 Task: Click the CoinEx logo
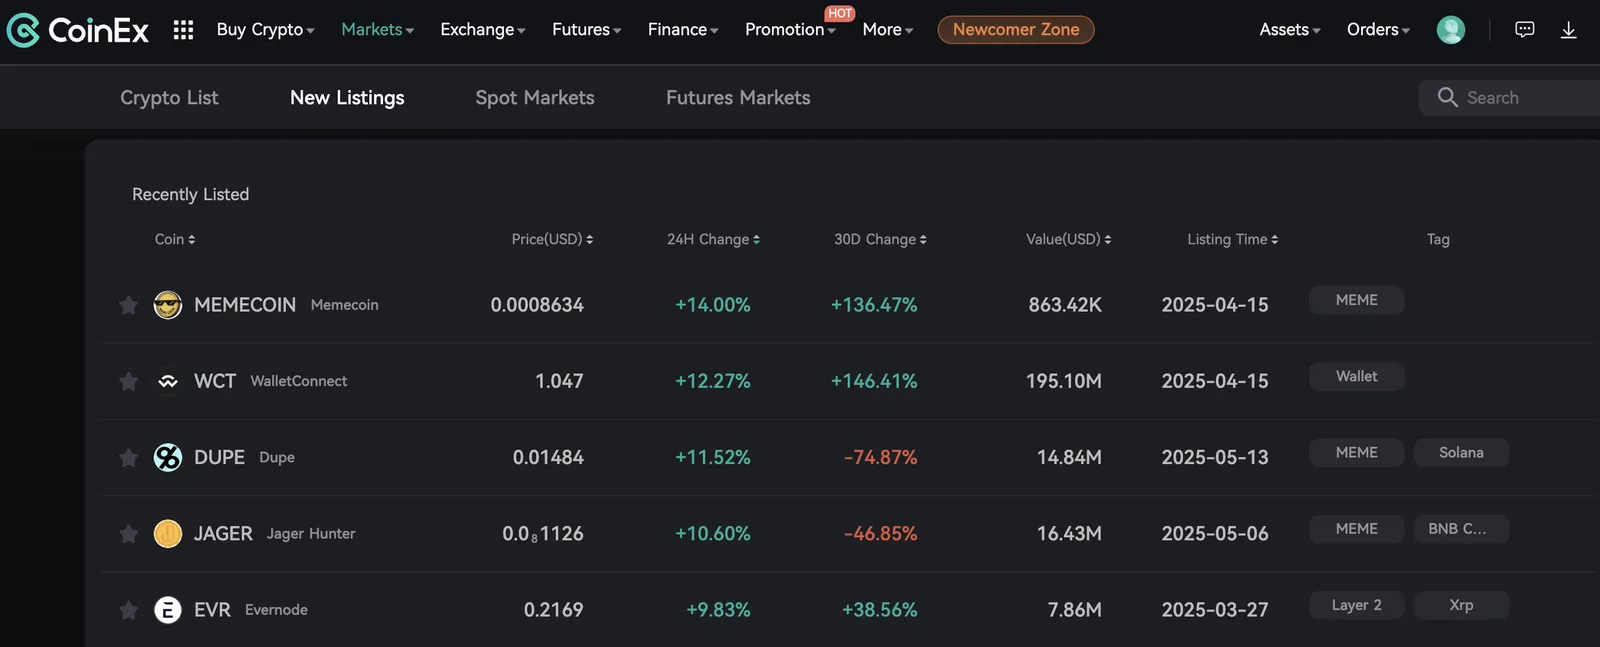click(77, 30)
